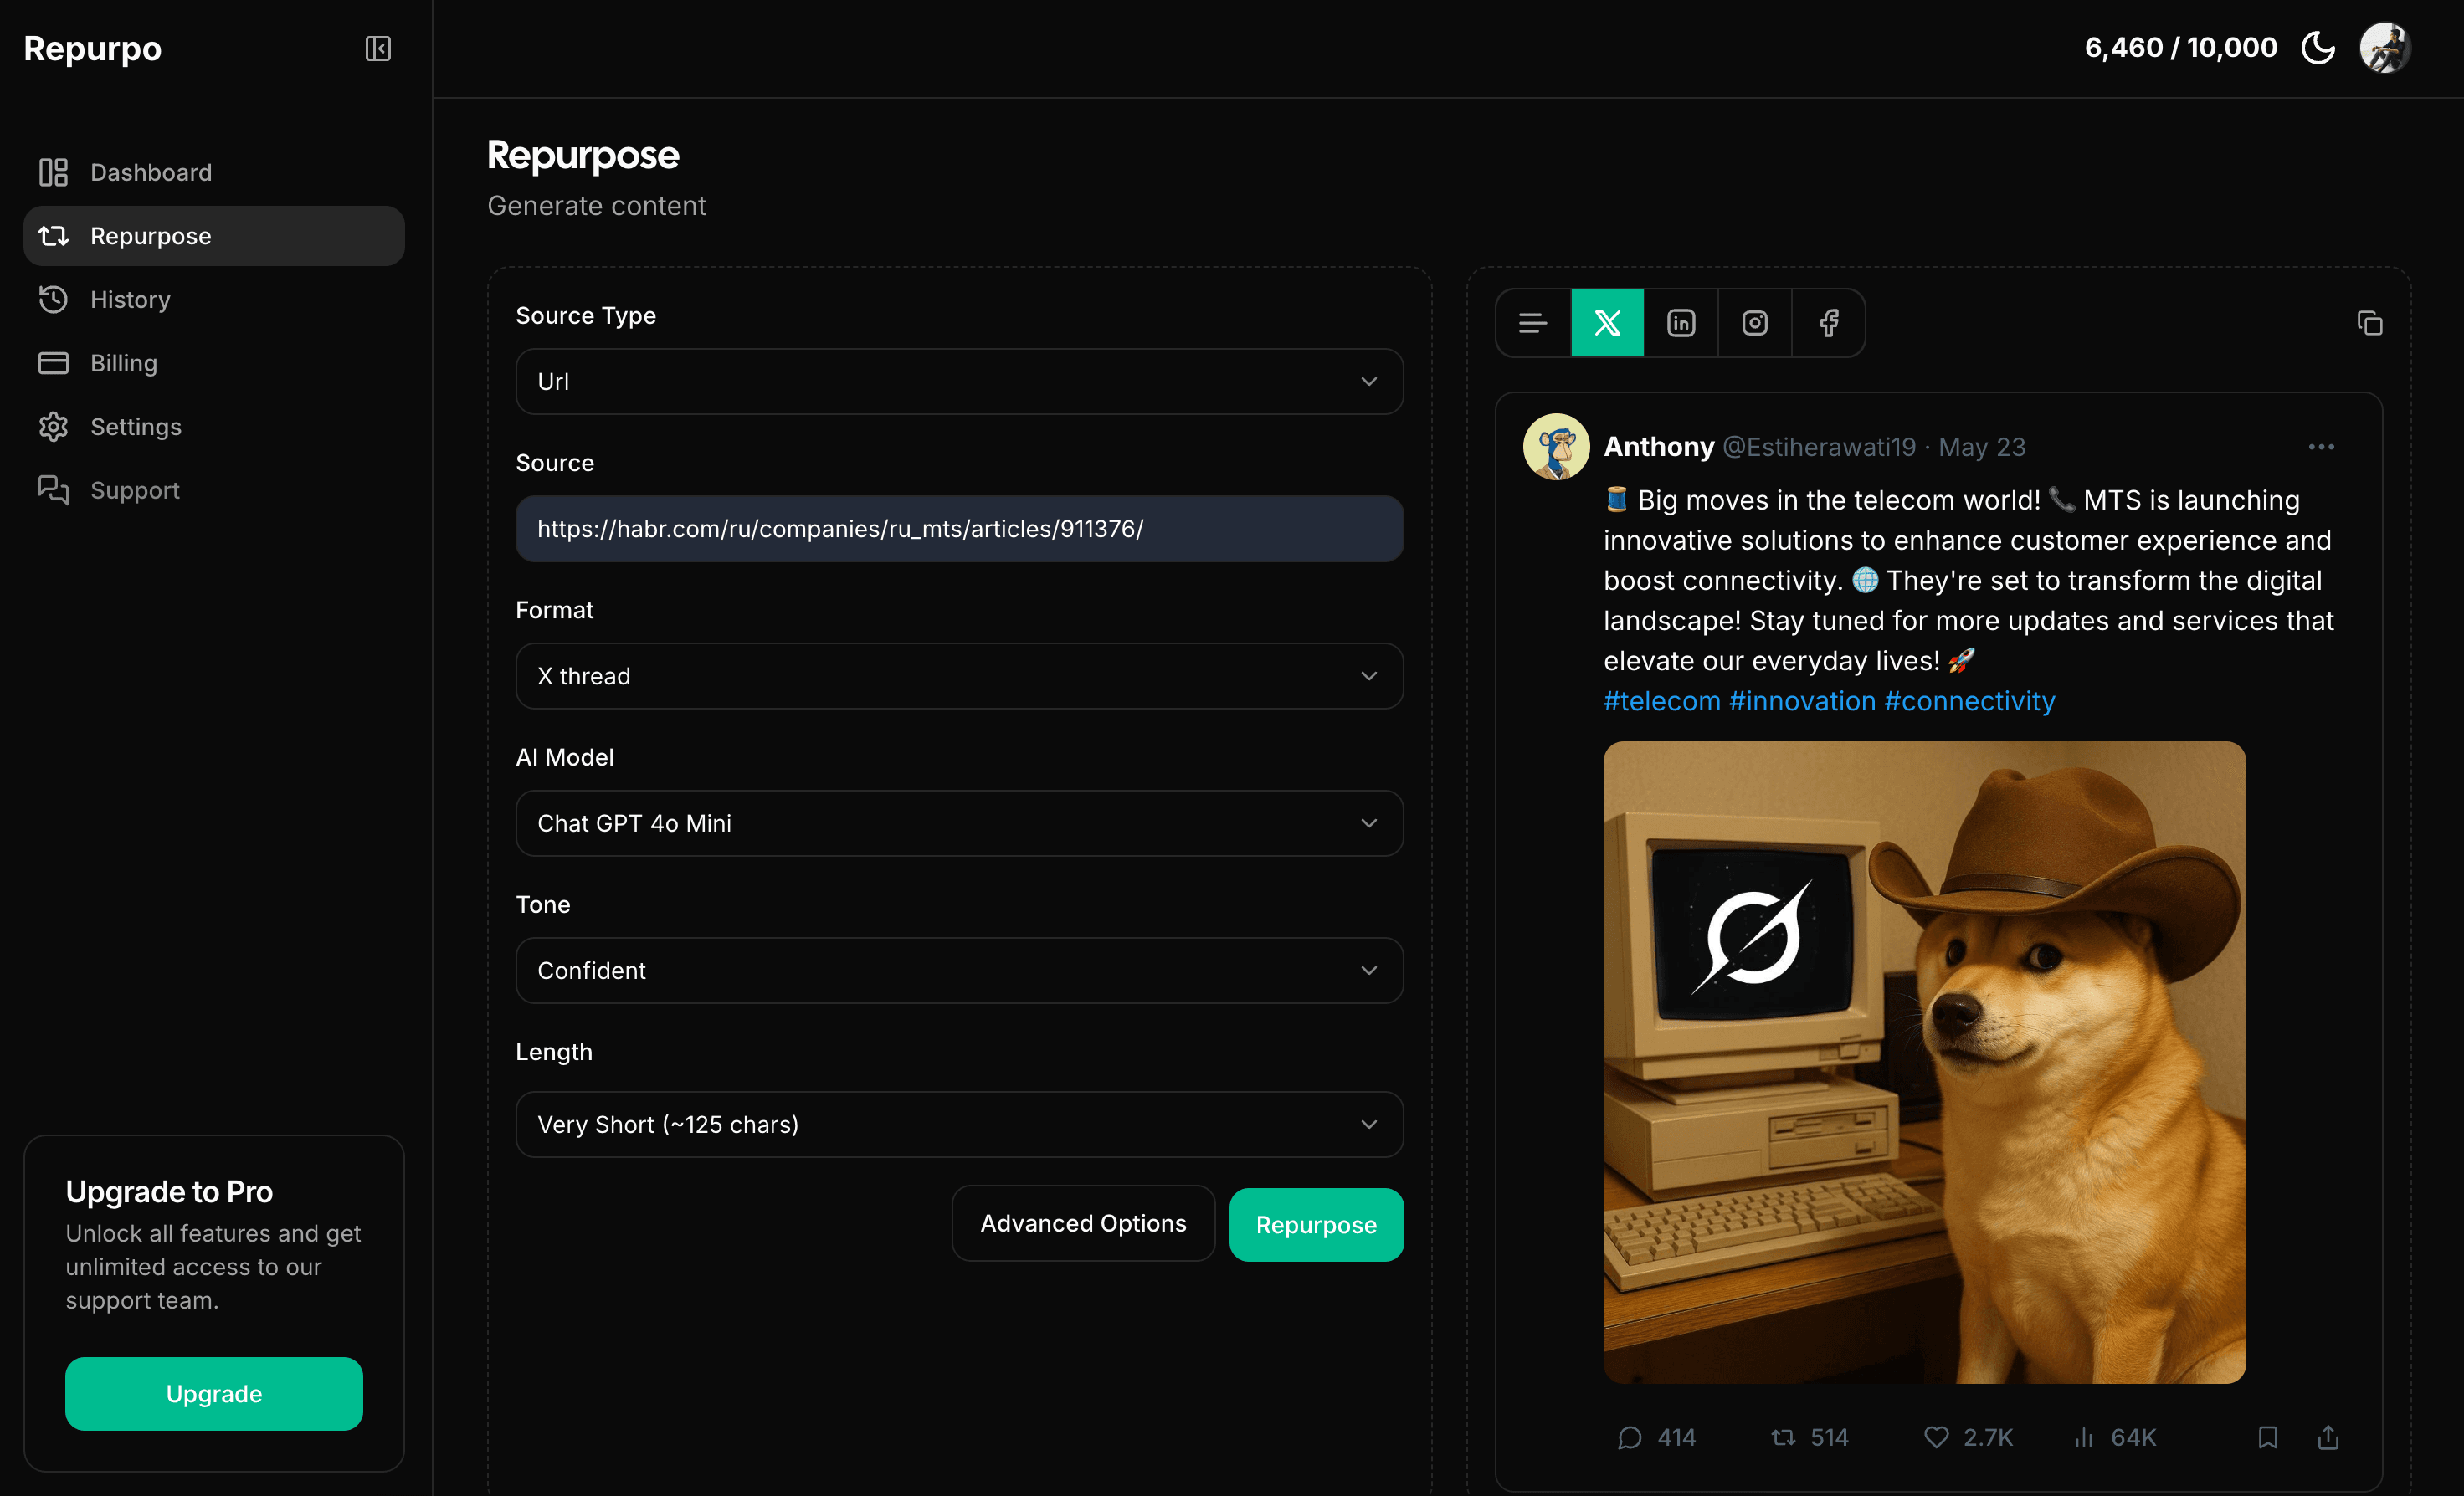Screen dimensions: 2464x1496
Task: Select Facebook preview icon
Action: (1828, 323)
